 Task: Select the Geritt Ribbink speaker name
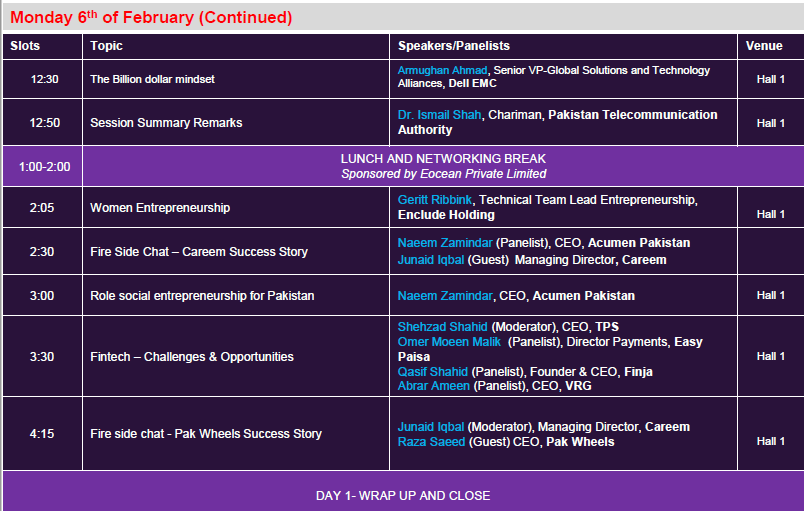436,200
